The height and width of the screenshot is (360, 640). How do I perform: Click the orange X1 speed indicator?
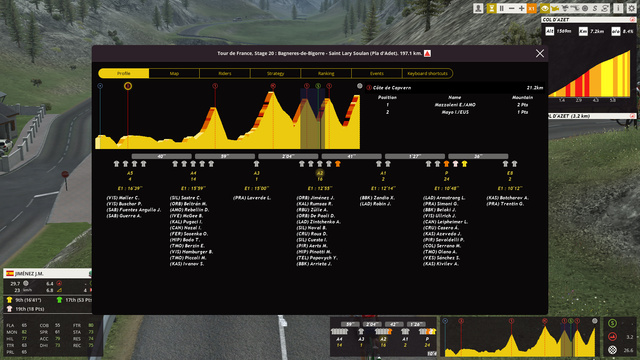click(x=531, y=8)
